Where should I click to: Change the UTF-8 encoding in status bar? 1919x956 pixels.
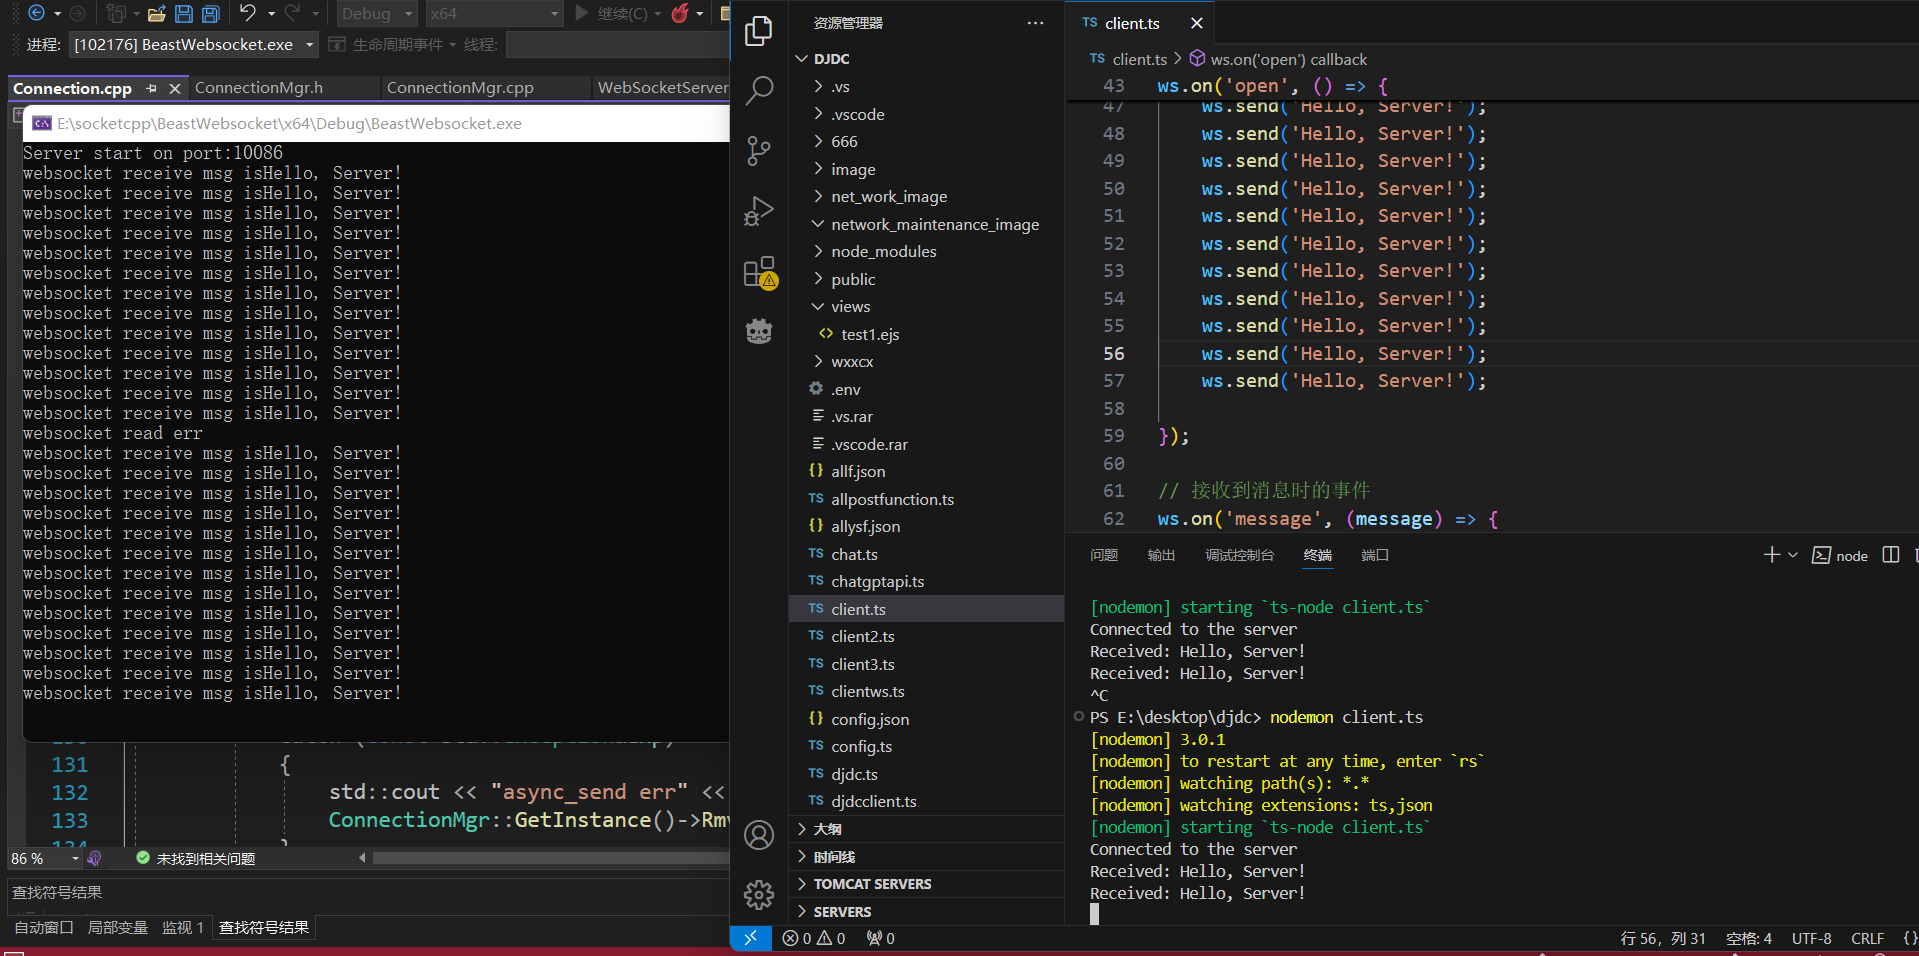(1812, 938)
